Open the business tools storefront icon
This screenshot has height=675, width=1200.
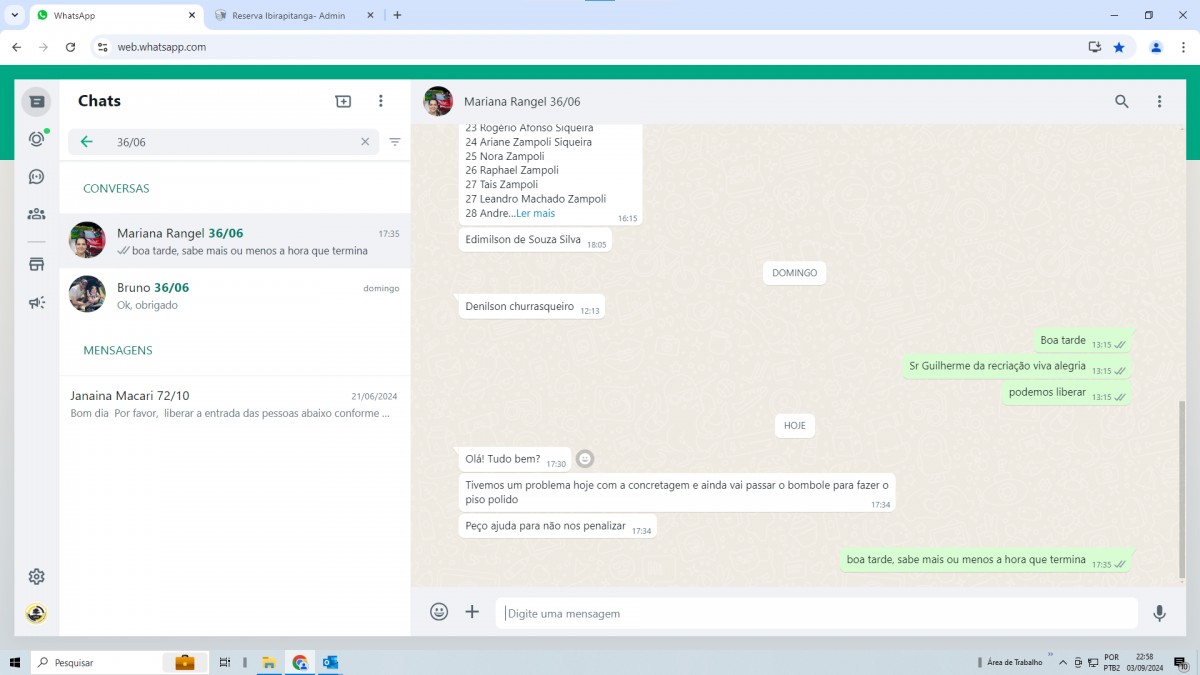[x=37, y=265]
